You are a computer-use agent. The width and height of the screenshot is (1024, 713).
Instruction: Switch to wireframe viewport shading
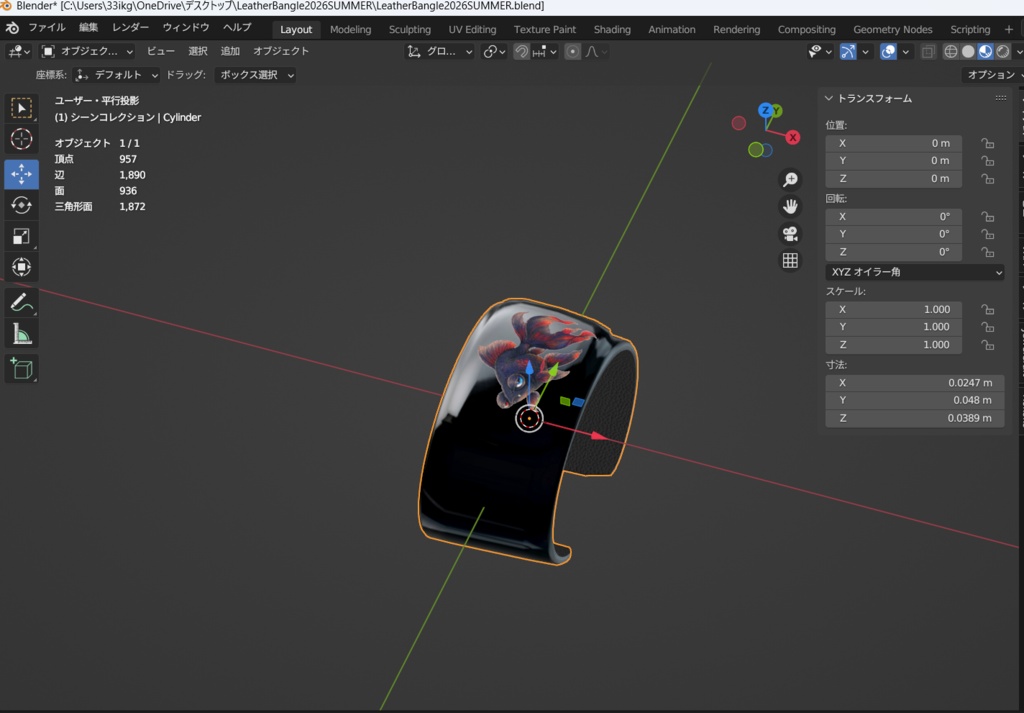coord(951,52)
